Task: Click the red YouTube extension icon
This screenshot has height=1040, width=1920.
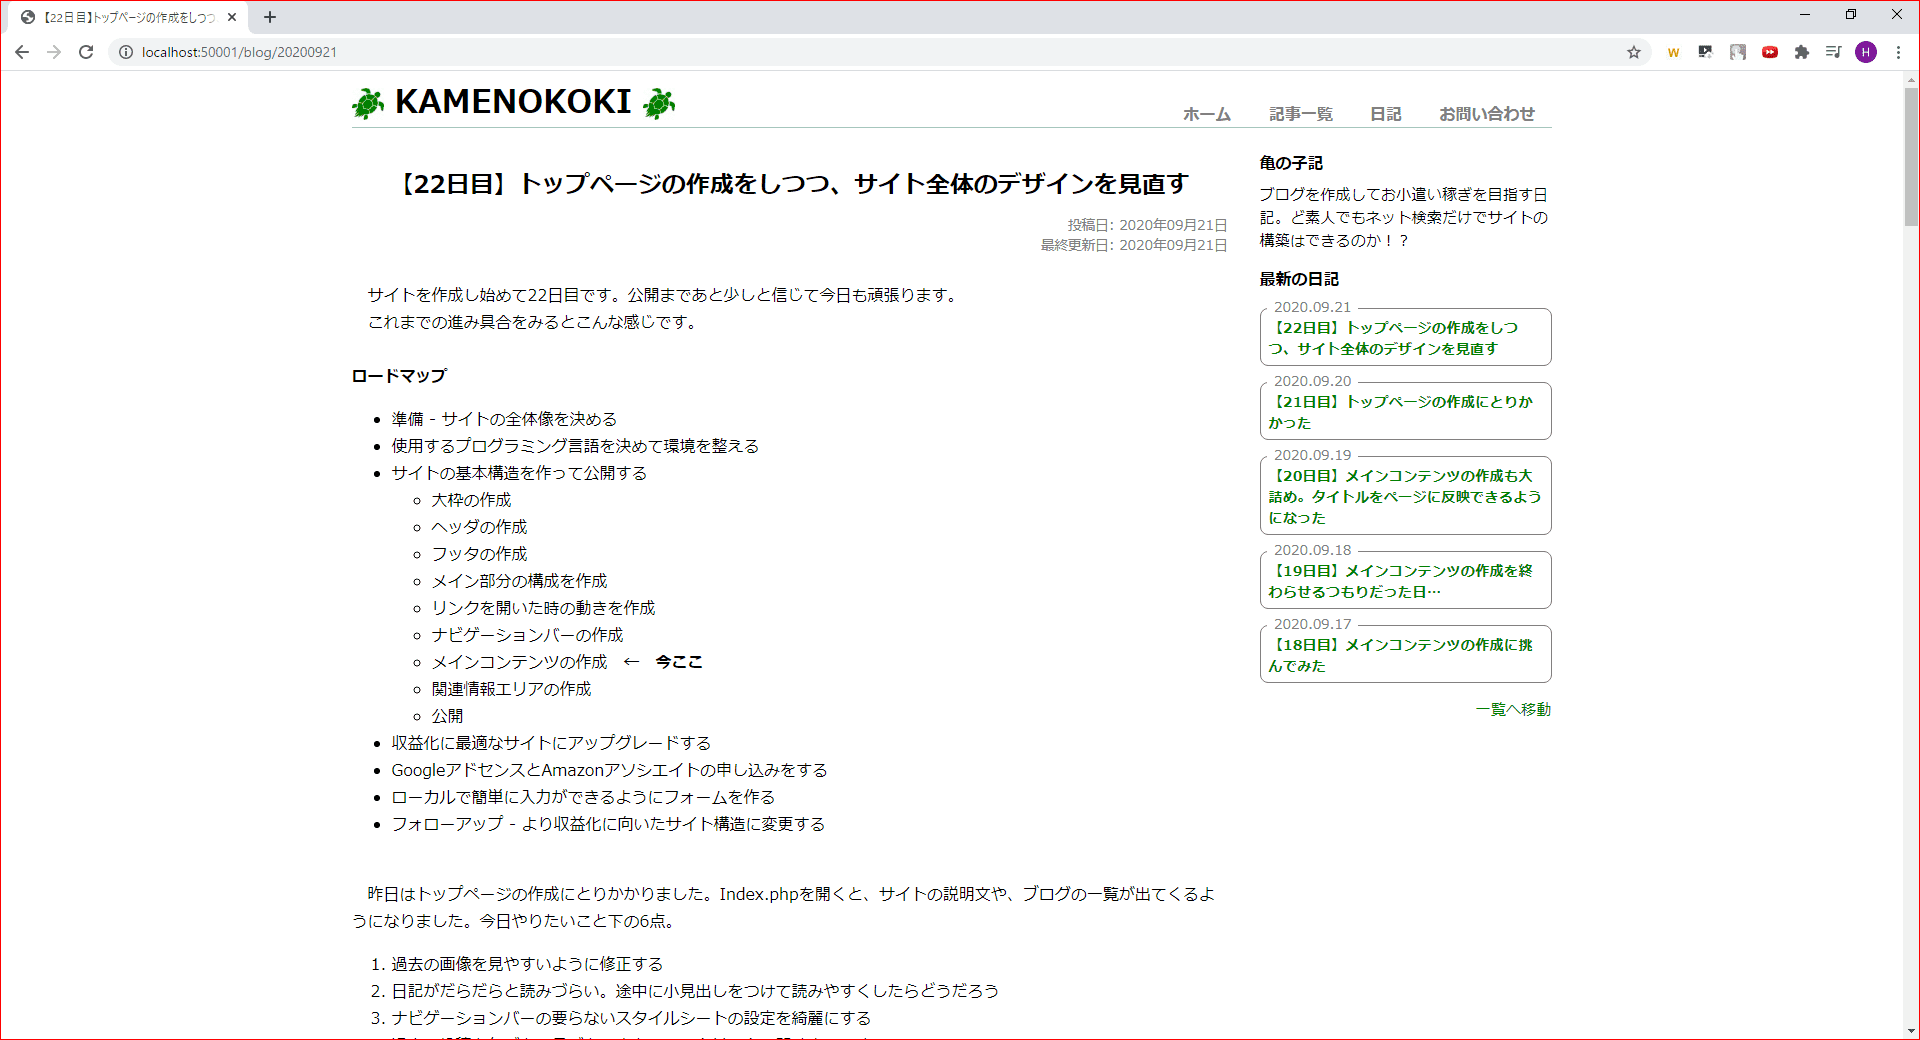Action: click(1770, 52)
